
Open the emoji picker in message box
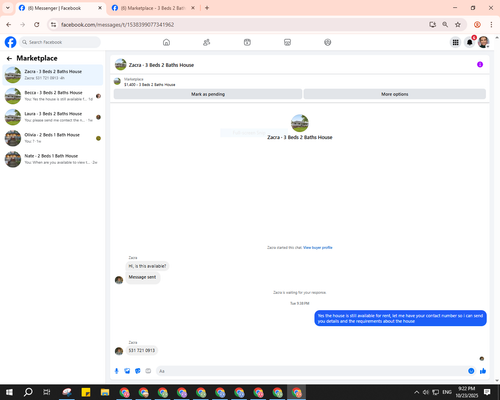(x=471, y=371)
